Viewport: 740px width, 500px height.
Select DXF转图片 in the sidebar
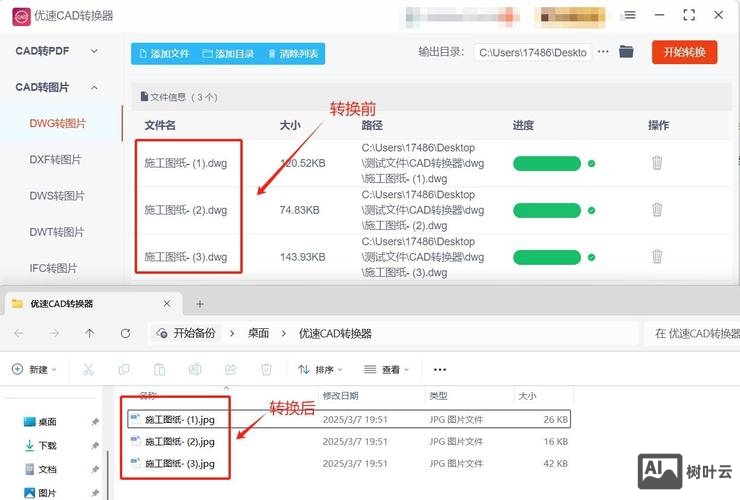[x=55, y=160]
